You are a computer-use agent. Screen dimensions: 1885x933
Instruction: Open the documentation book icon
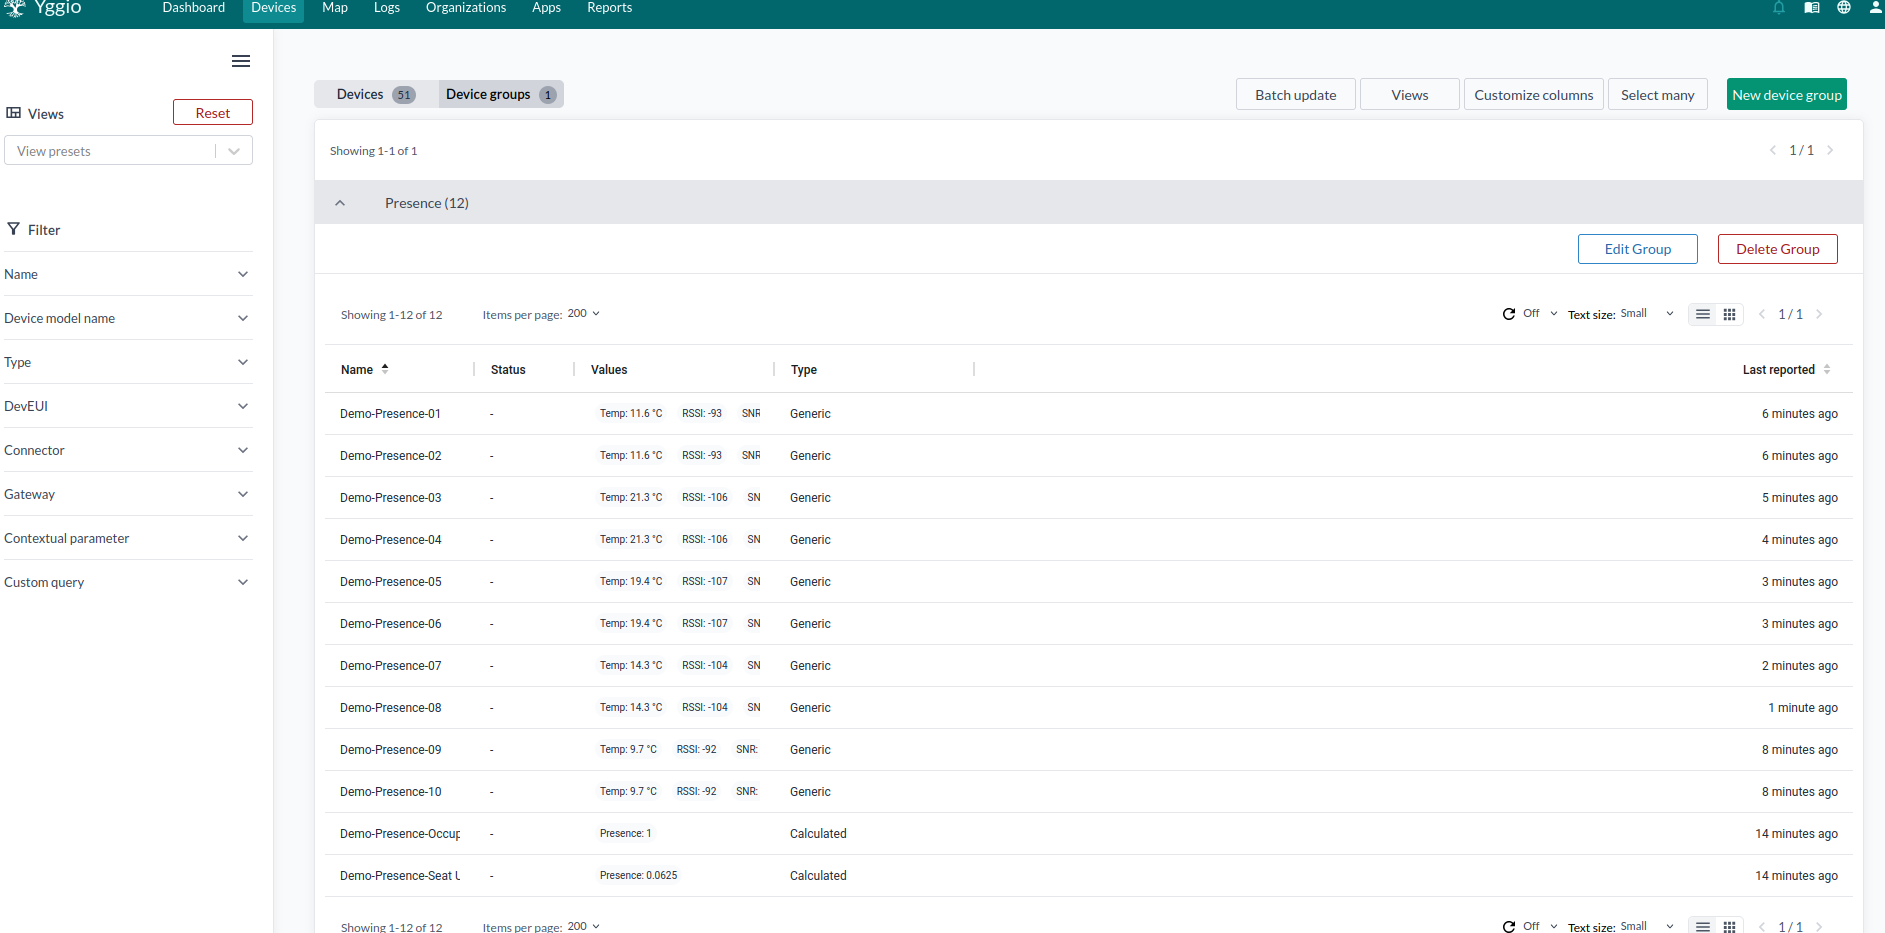(x=1812, y=8)
